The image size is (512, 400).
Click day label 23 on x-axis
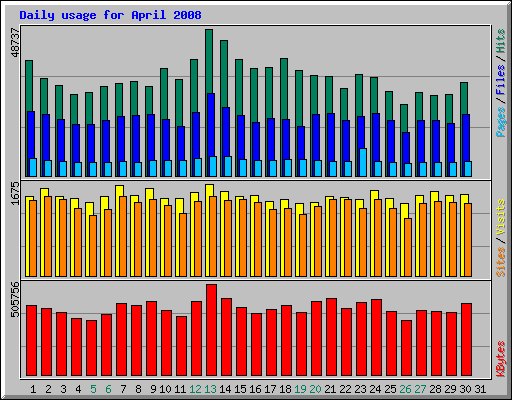pyautogui.click(x=360, y=389)
